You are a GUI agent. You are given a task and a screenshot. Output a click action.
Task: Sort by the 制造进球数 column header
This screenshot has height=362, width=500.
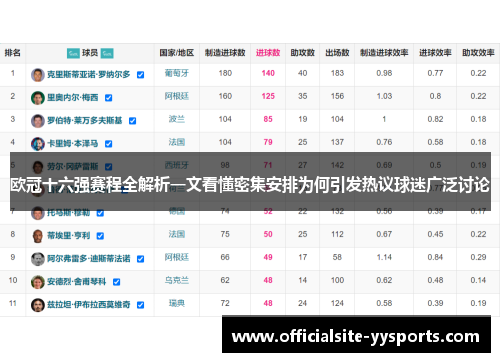(x=225, y=53)
